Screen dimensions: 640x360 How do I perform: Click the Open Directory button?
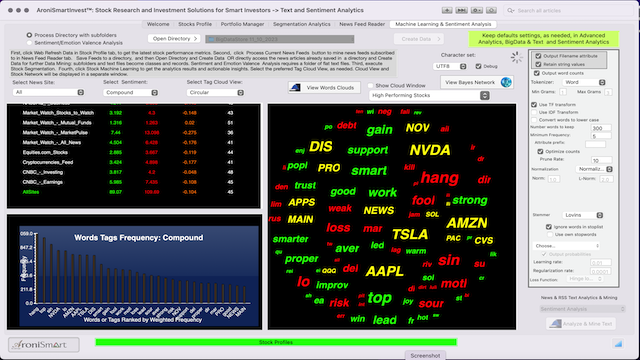174,38
